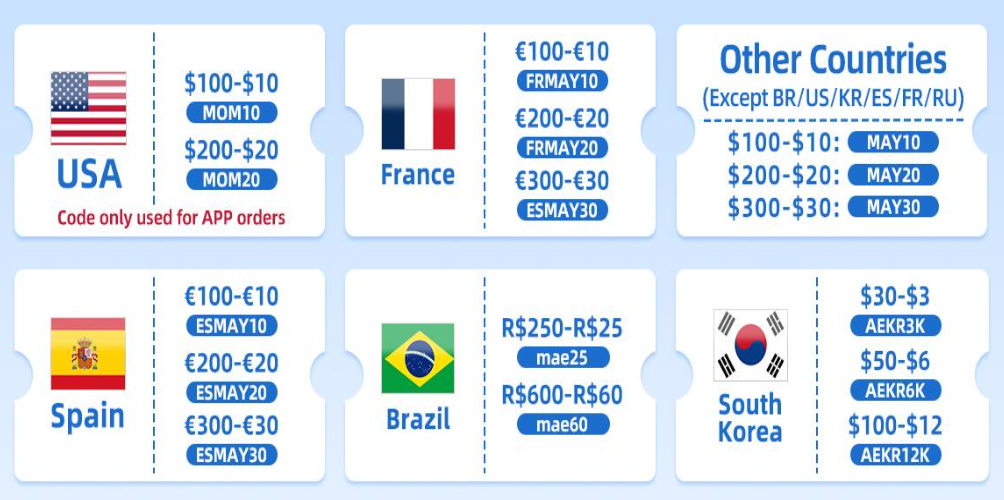This screenshot has height=500, width=1004.
Task: Click the Other Countries heading
Action: (x=833, y=60)
